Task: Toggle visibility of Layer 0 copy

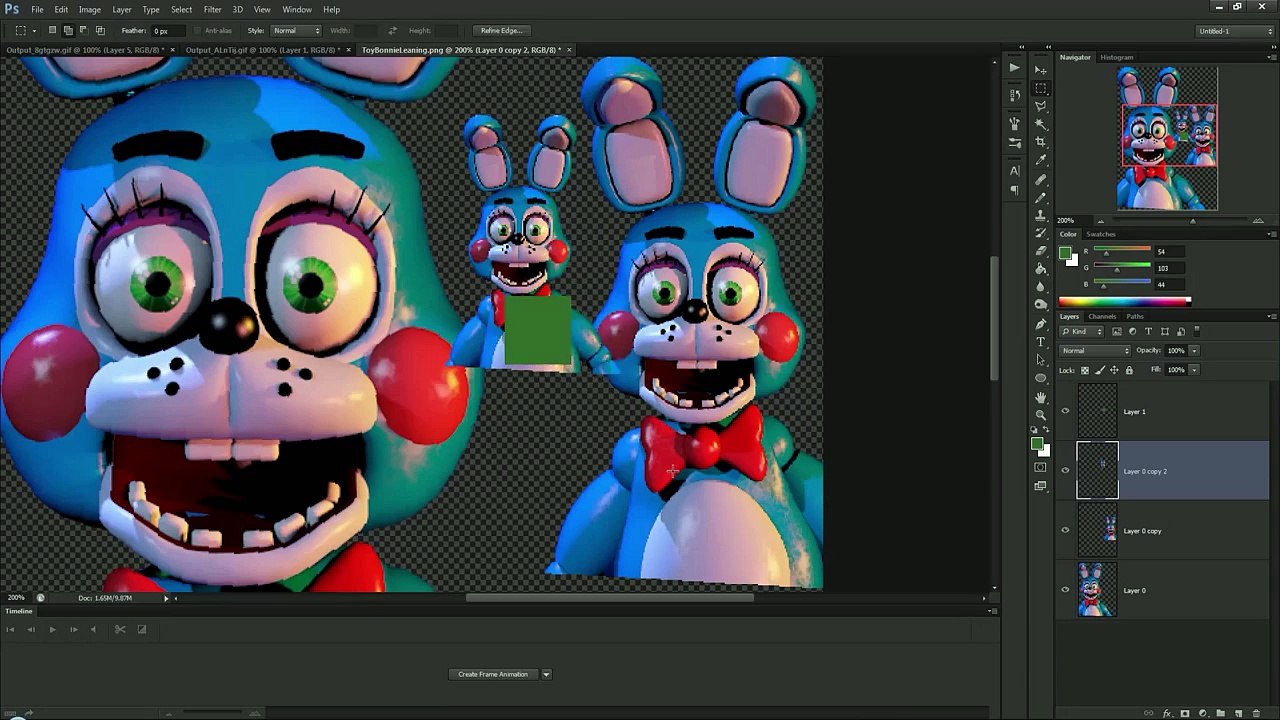Action: [x=1065, y=531]
